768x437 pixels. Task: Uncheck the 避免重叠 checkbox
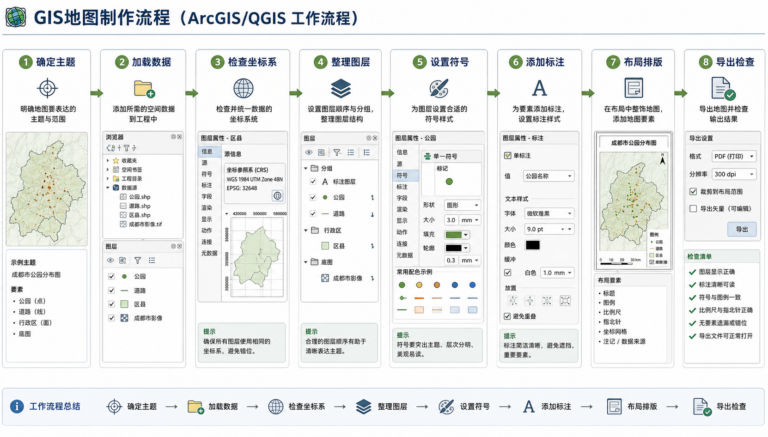click(507, 316)
